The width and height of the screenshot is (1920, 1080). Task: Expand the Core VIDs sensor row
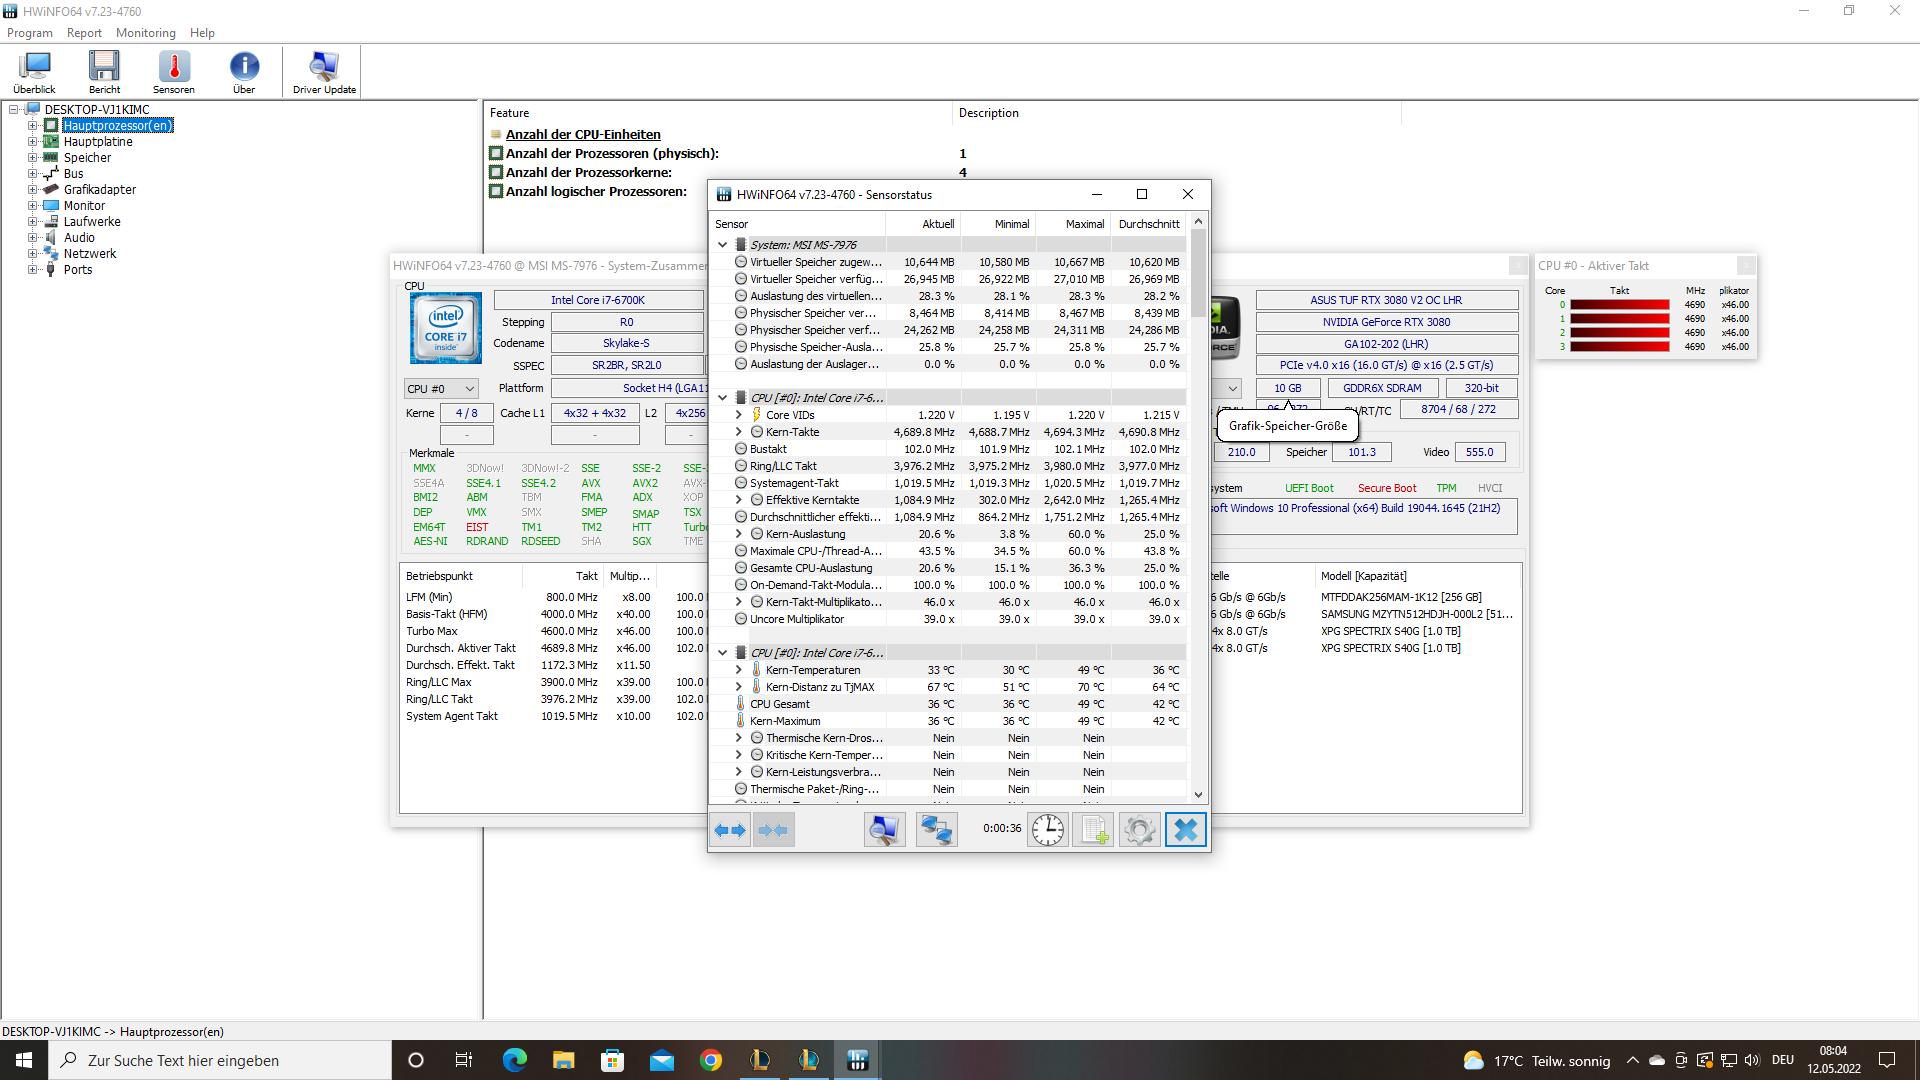tap(739, 415)
